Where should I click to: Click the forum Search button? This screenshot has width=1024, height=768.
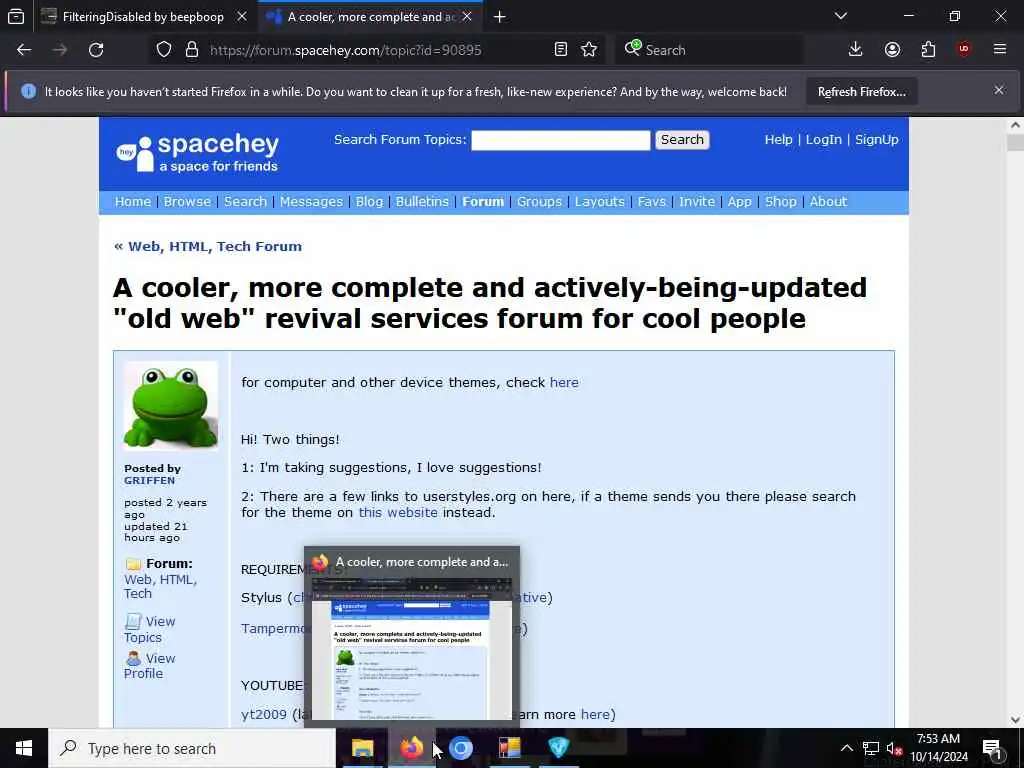682,140
